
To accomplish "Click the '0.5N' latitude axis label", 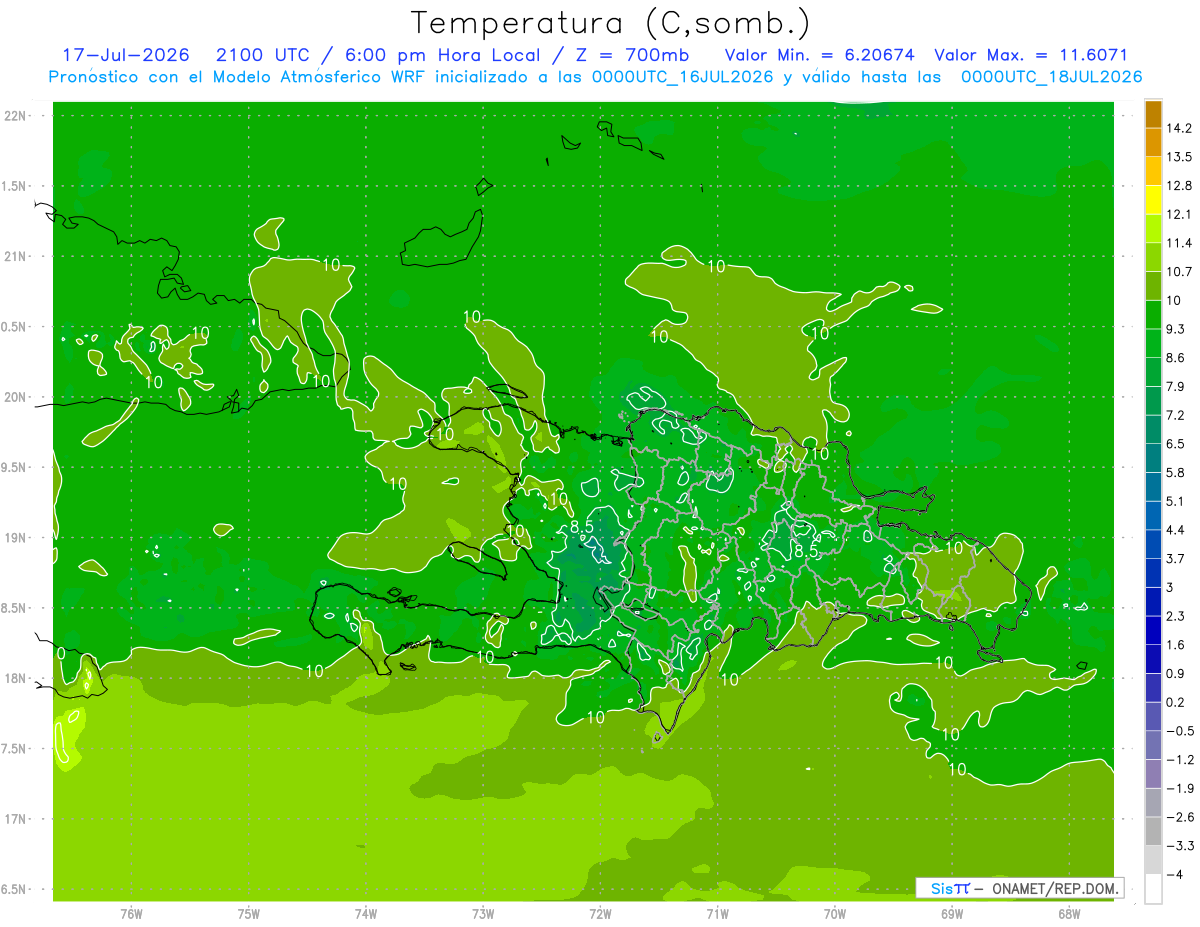I will pos(16,327).
